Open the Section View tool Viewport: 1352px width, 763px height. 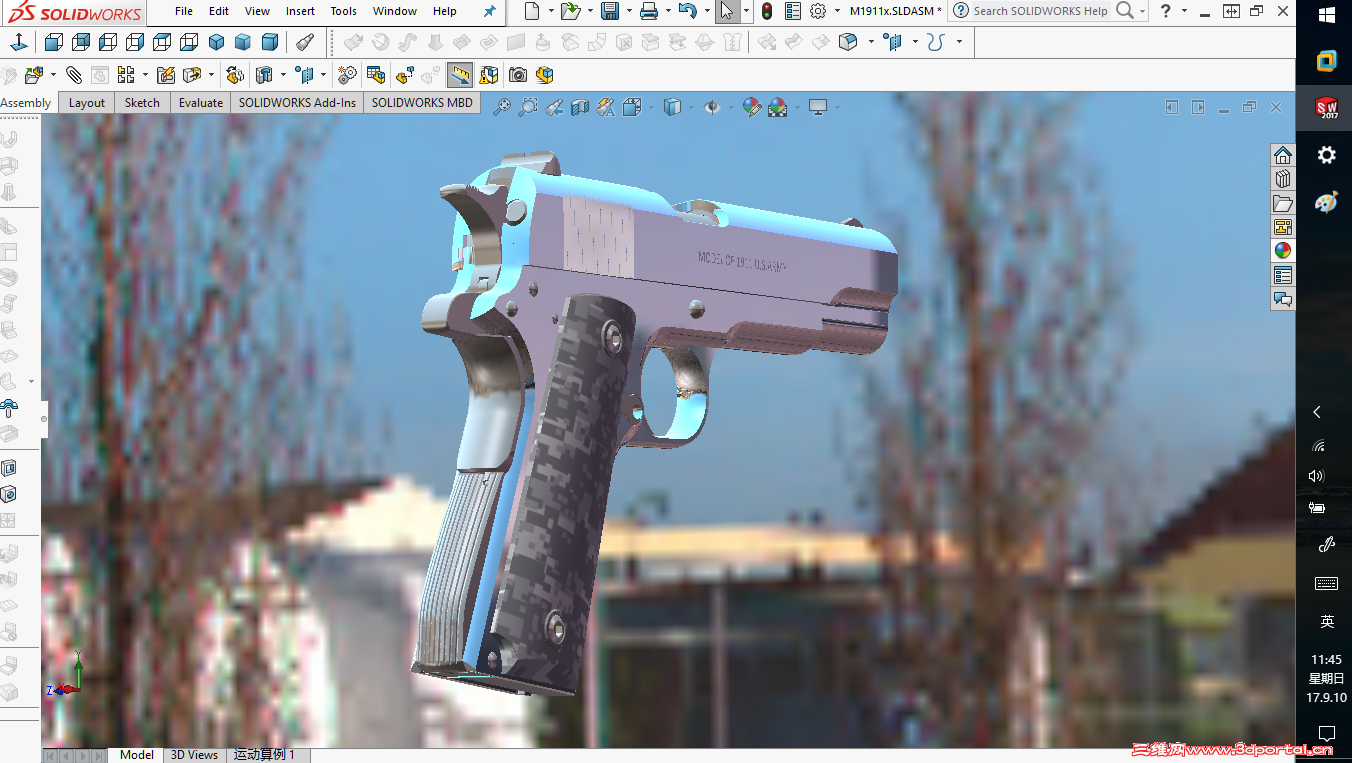pyautogui.click(x=580, y=107)
